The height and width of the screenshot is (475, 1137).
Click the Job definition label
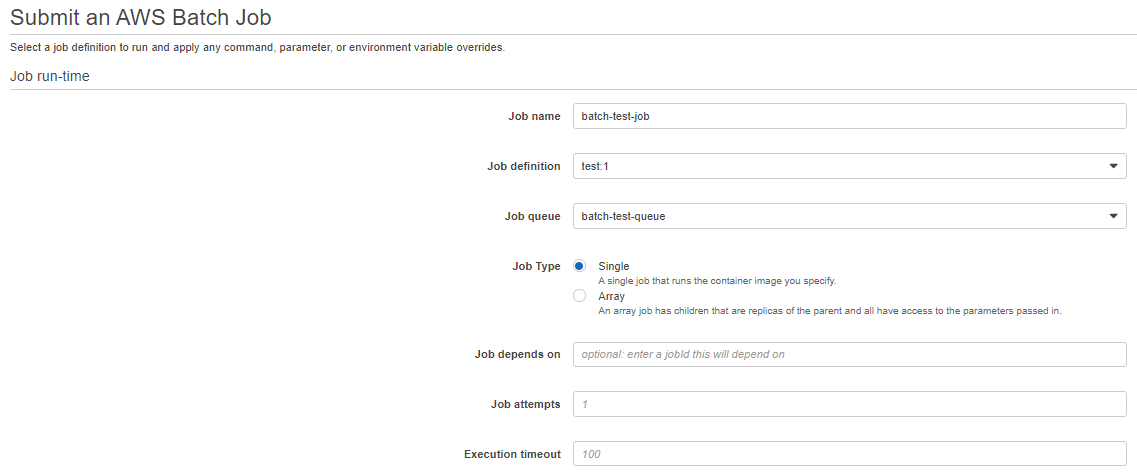pos(524,166)
